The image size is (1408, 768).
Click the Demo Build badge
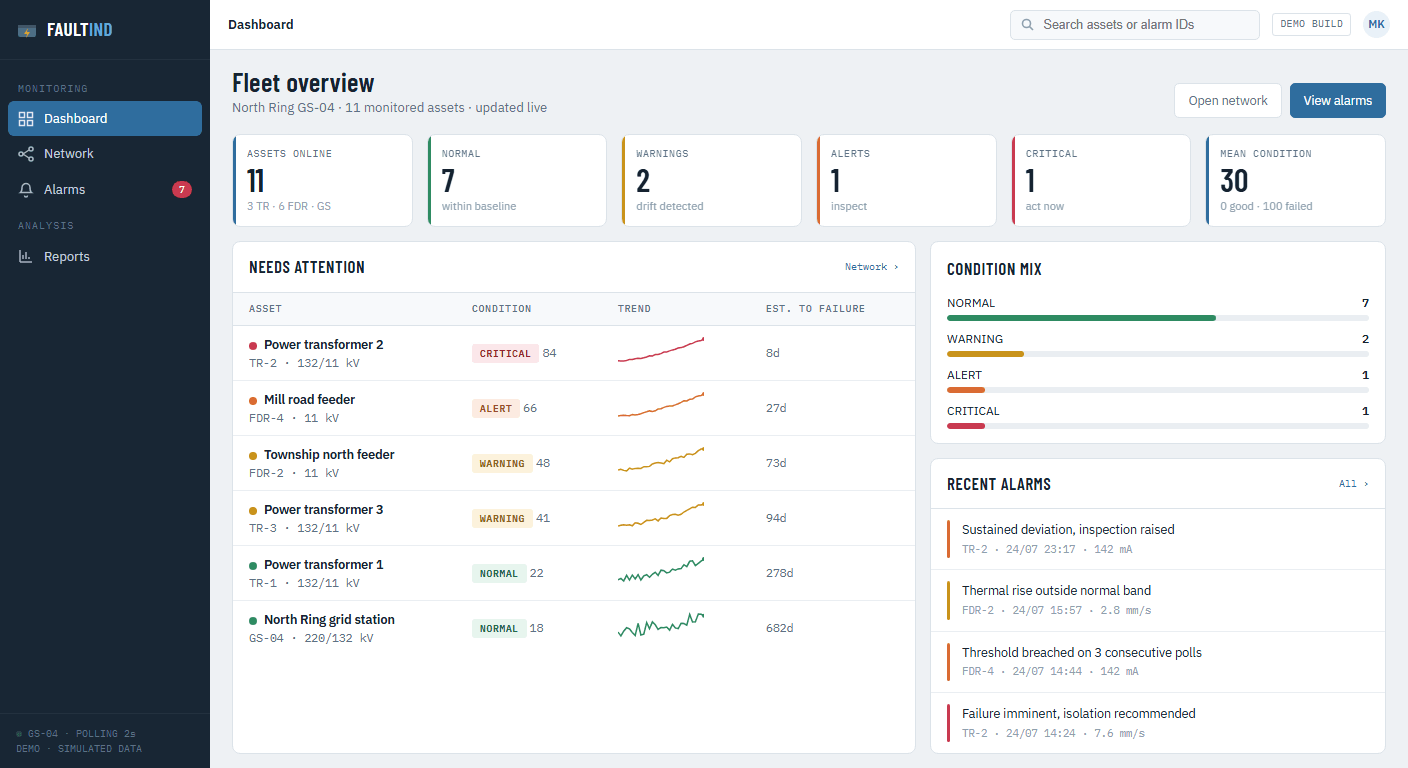click(1312, 24)
